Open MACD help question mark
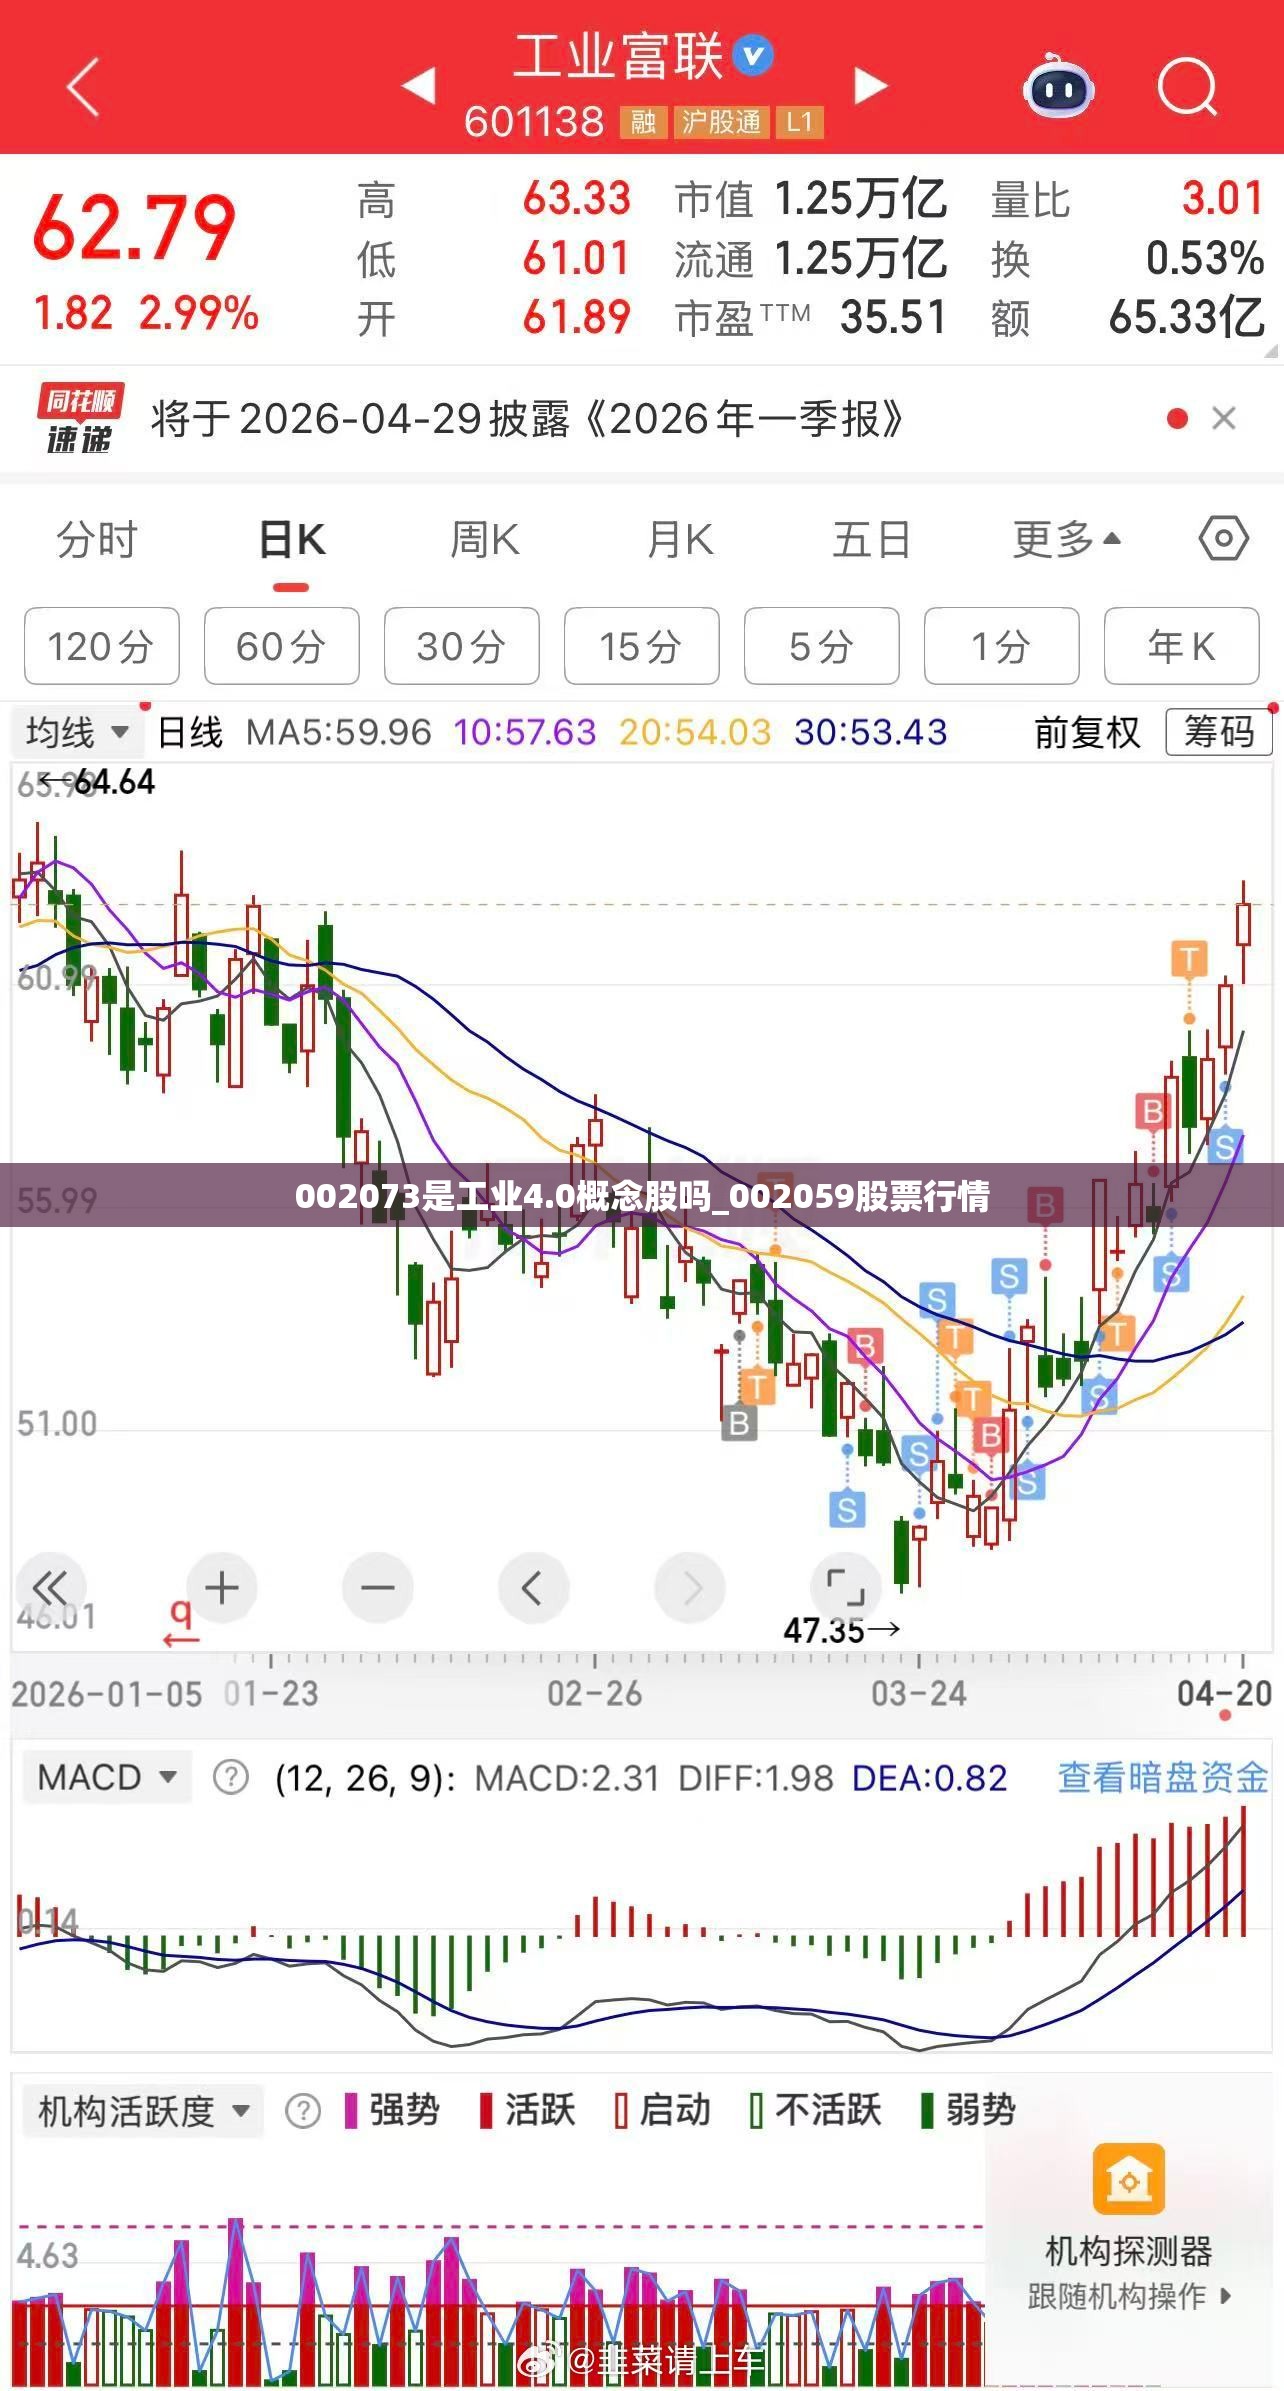 (231, 1778)
